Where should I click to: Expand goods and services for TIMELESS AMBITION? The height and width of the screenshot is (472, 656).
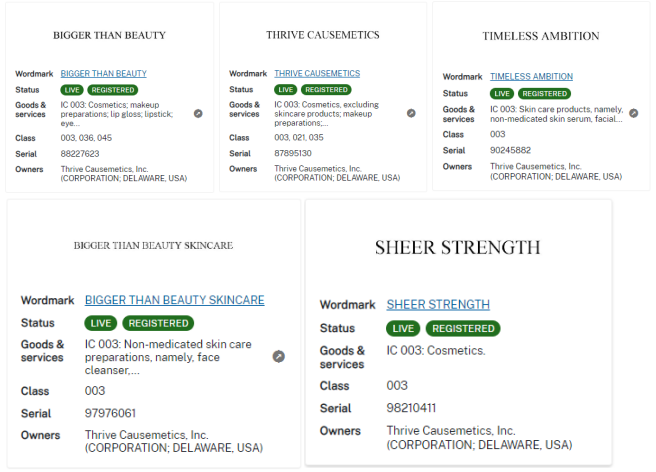[634, 114]
